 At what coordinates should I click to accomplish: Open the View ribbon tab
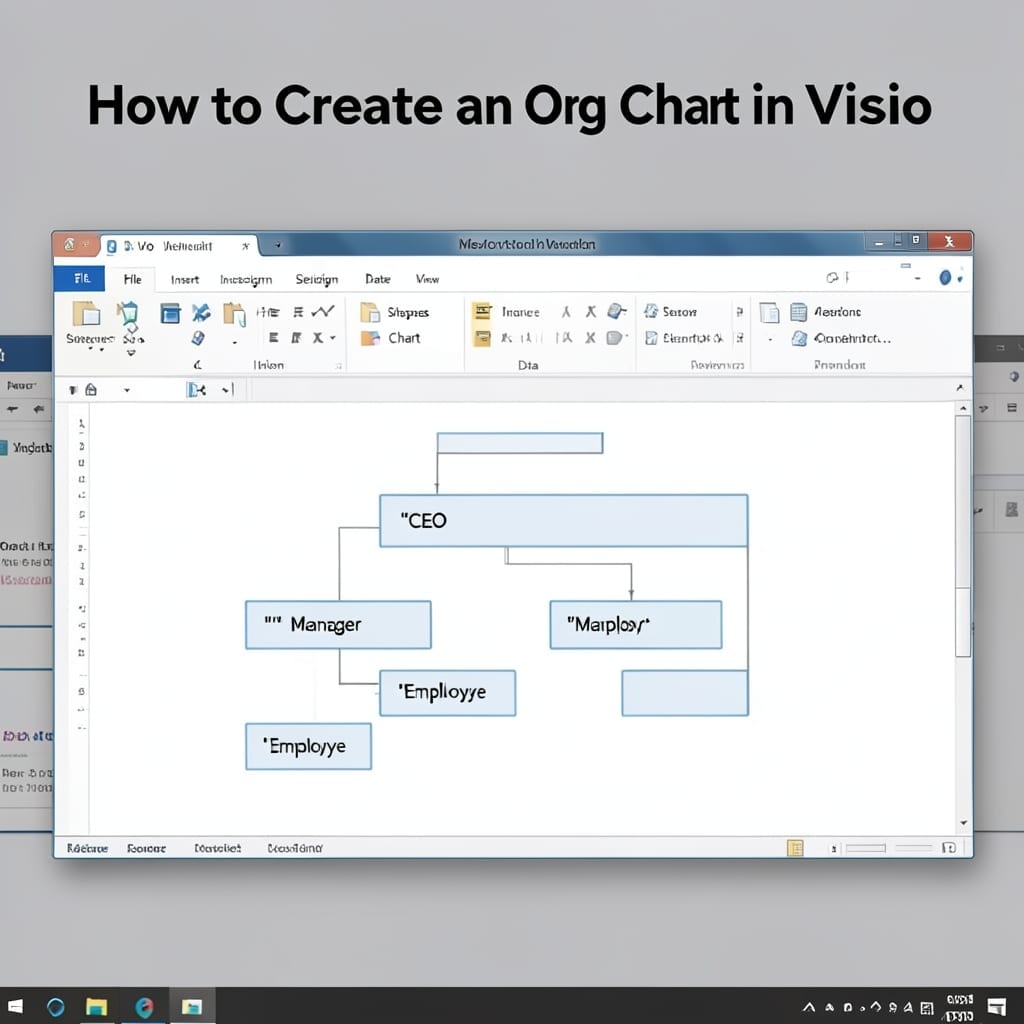427,279
